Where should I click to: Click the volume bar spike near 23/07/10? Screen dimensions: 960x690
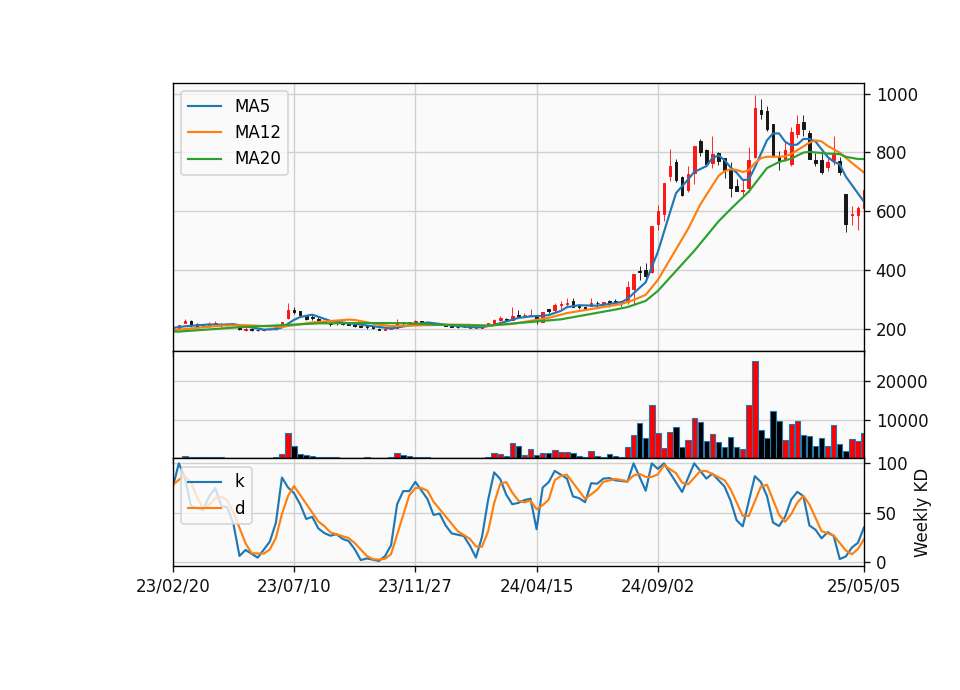288,446
